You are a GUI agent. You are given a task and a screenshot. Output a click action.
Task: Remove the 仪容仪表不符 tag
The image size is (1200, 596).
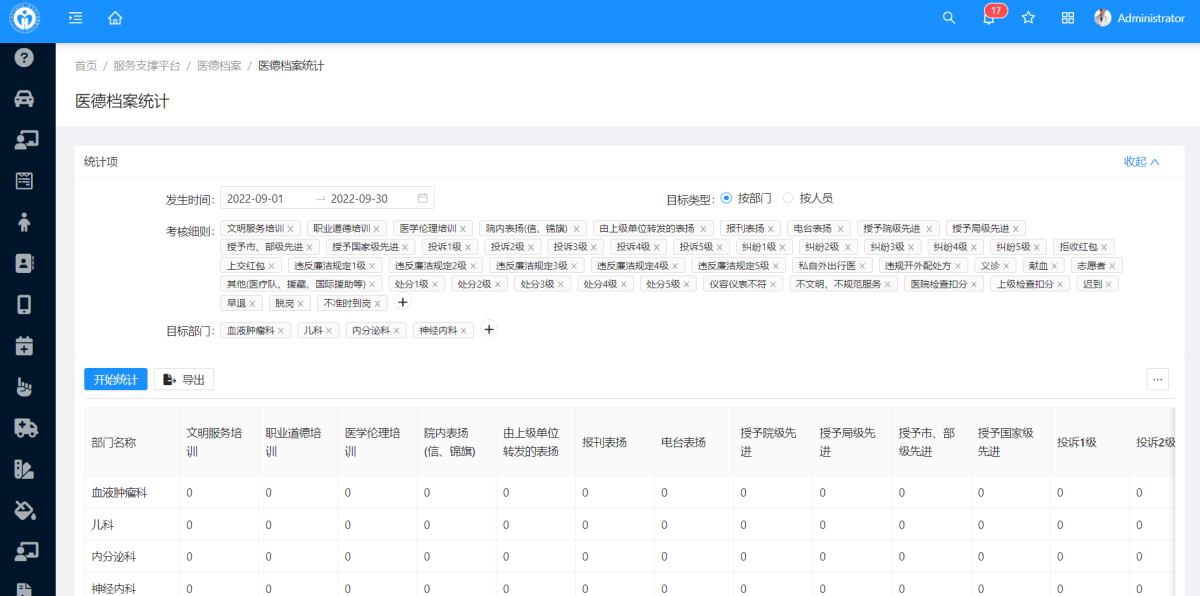(x=774, y=284)
